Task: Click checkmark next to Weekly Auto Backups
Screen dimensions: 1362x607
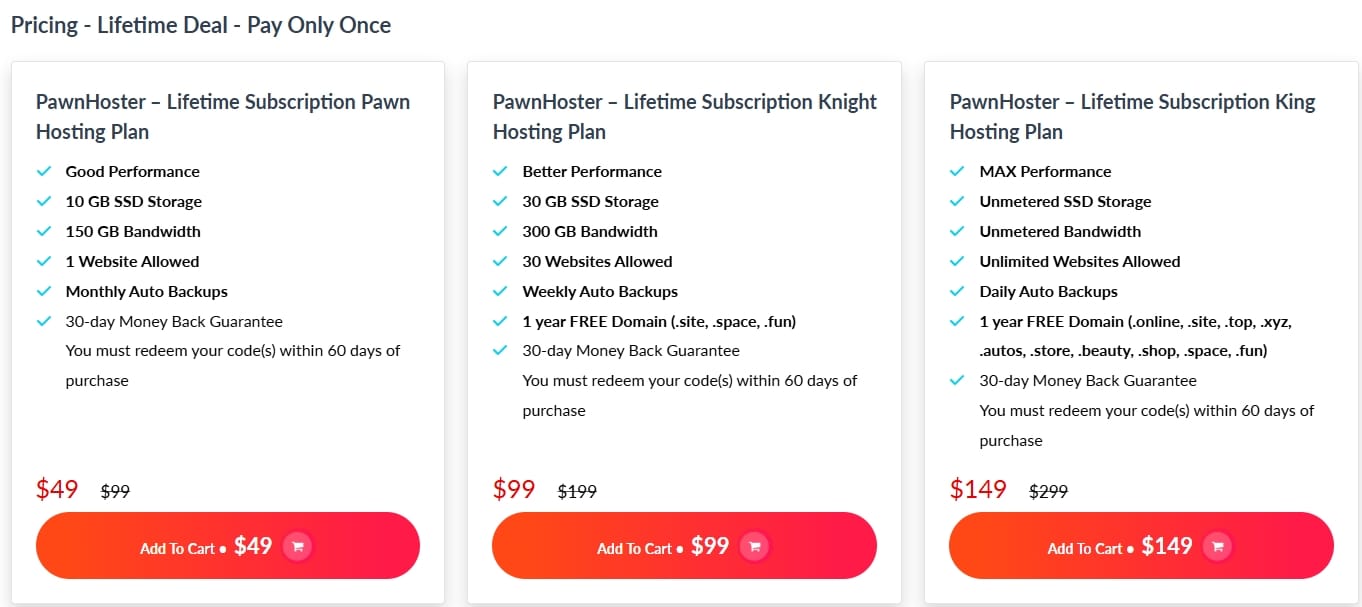Action: [x=501, y=291]
